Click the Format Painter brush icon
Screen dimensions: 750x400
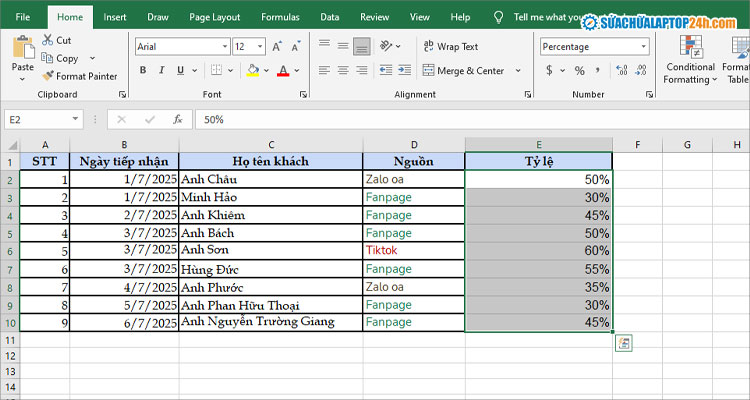coord(48,76)
